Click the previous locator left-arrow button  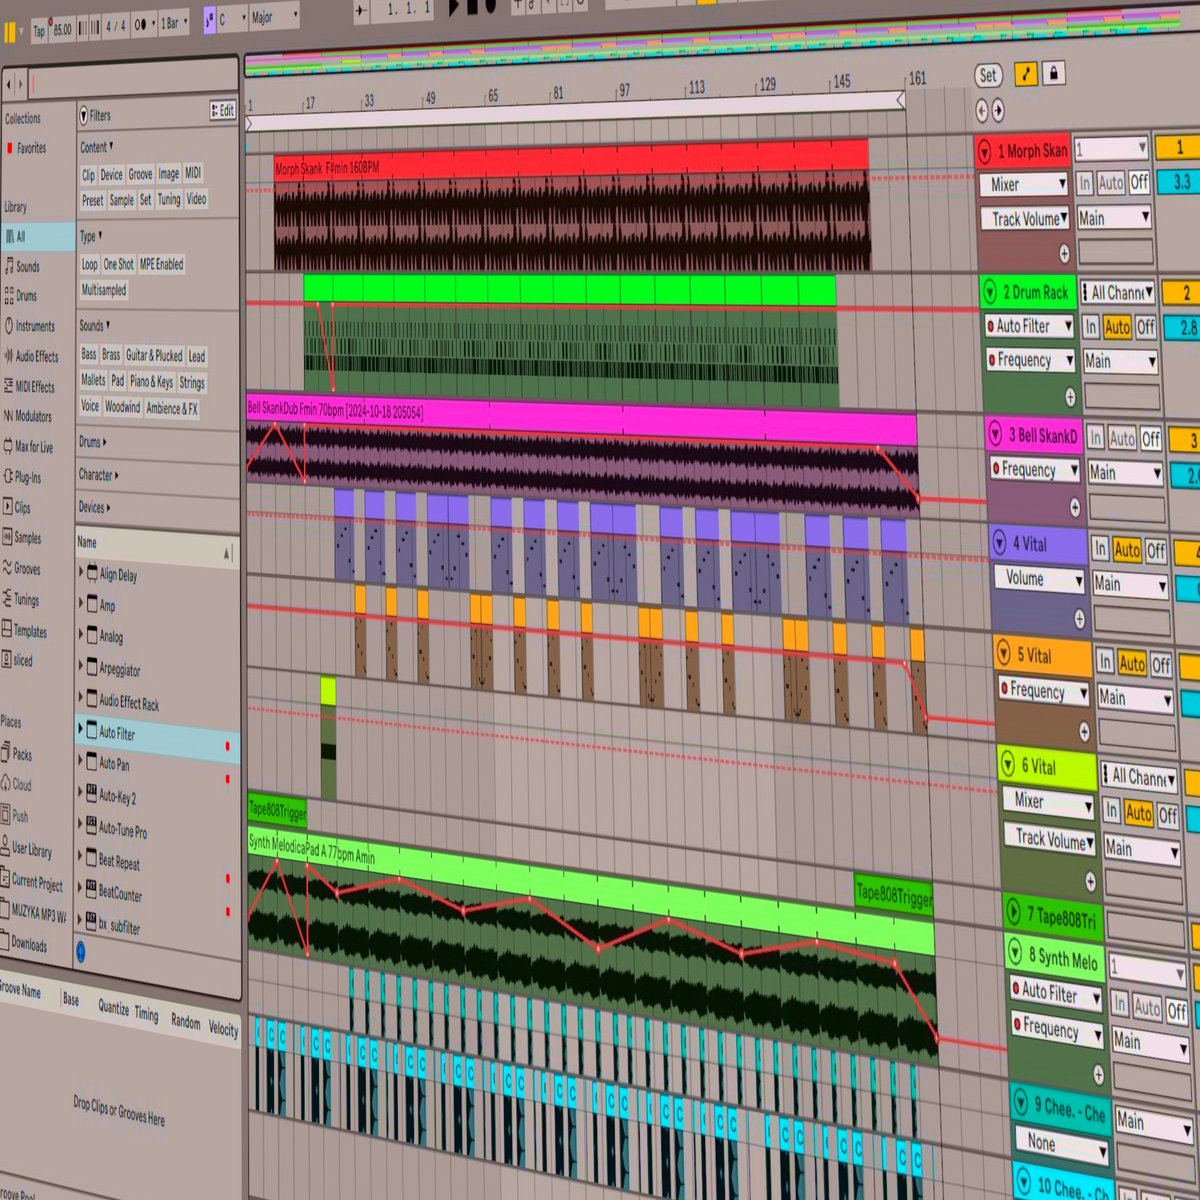[x=981, y=111]
